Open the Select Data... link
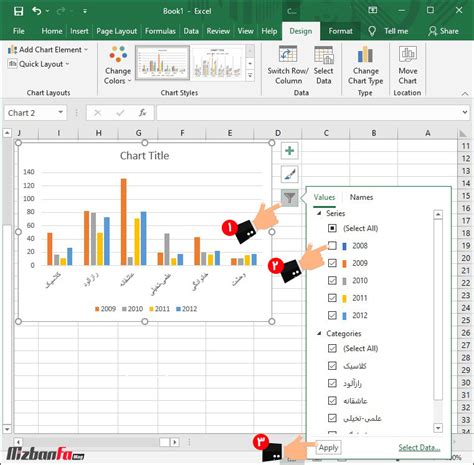Image resolution: width=474 pixels, height=465 pixels. point(419,448)
